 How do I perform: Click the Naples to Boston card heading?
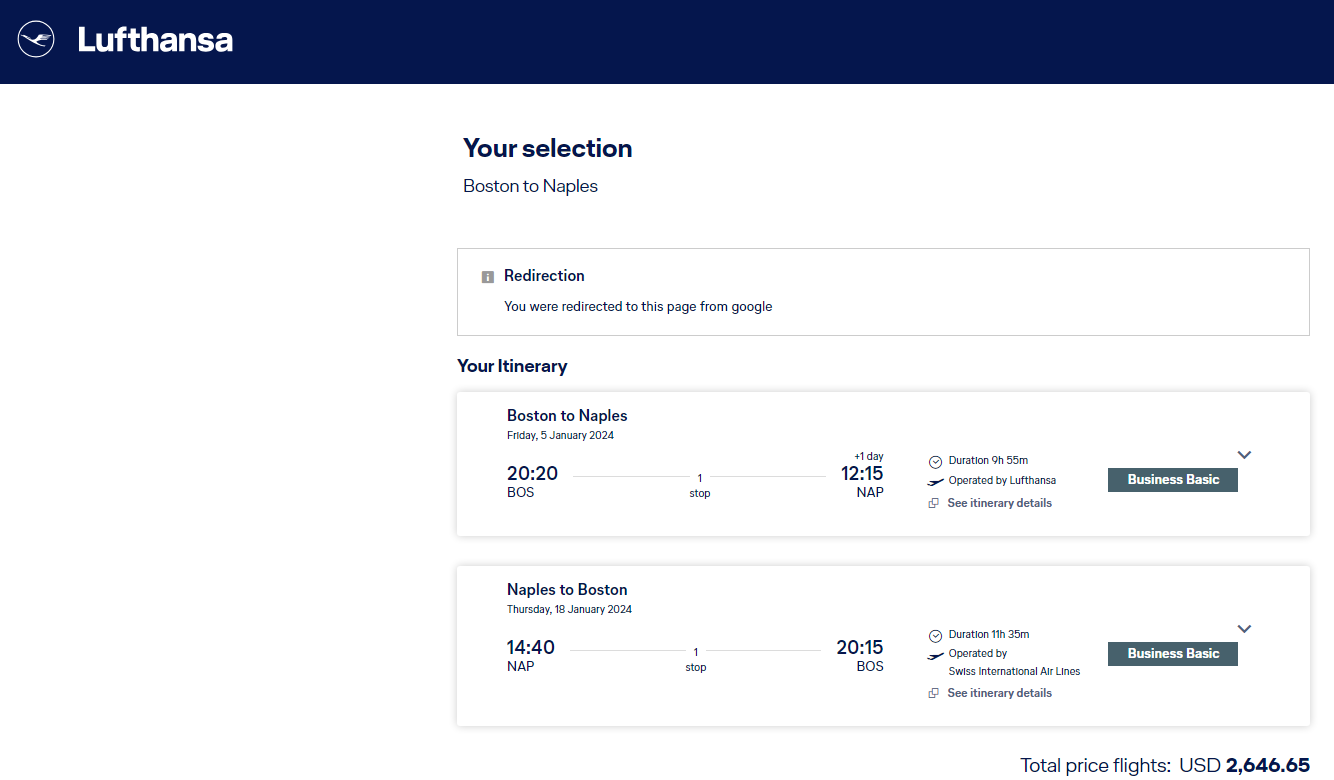click(567, 590)
